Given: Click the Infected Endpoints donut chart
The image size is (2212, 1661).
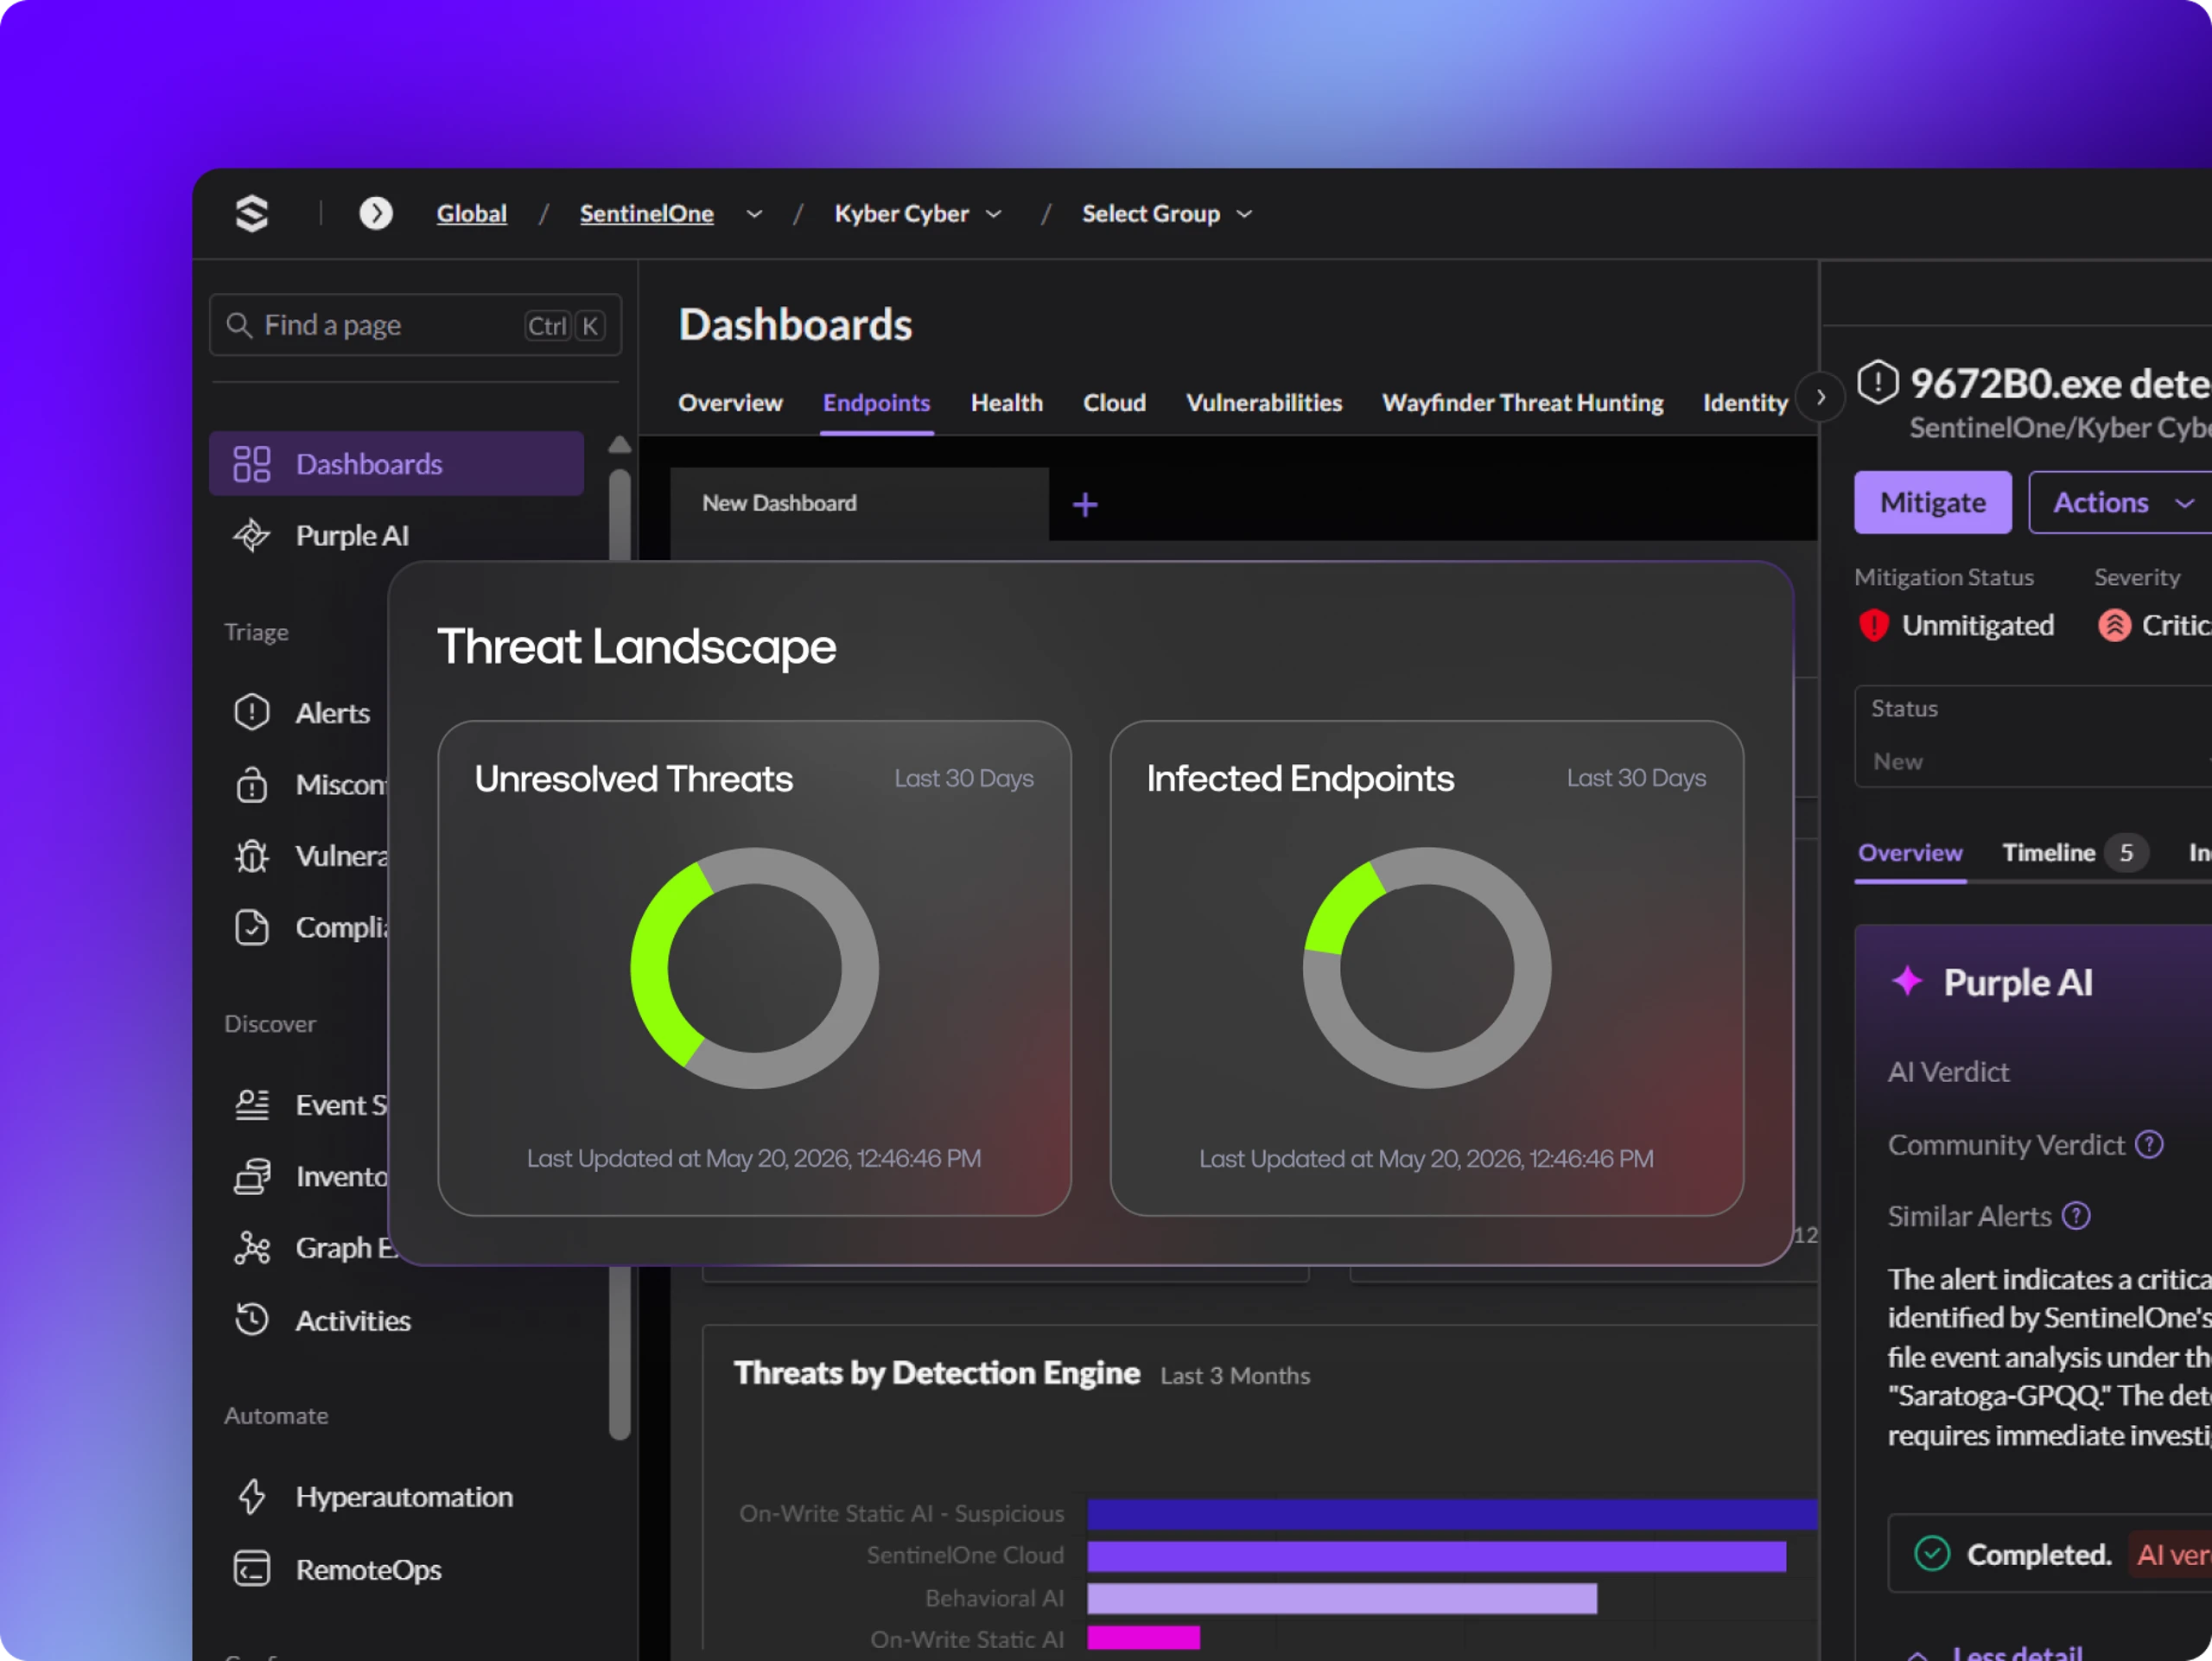Looking at the screenshot, I should coord(1427,968).
